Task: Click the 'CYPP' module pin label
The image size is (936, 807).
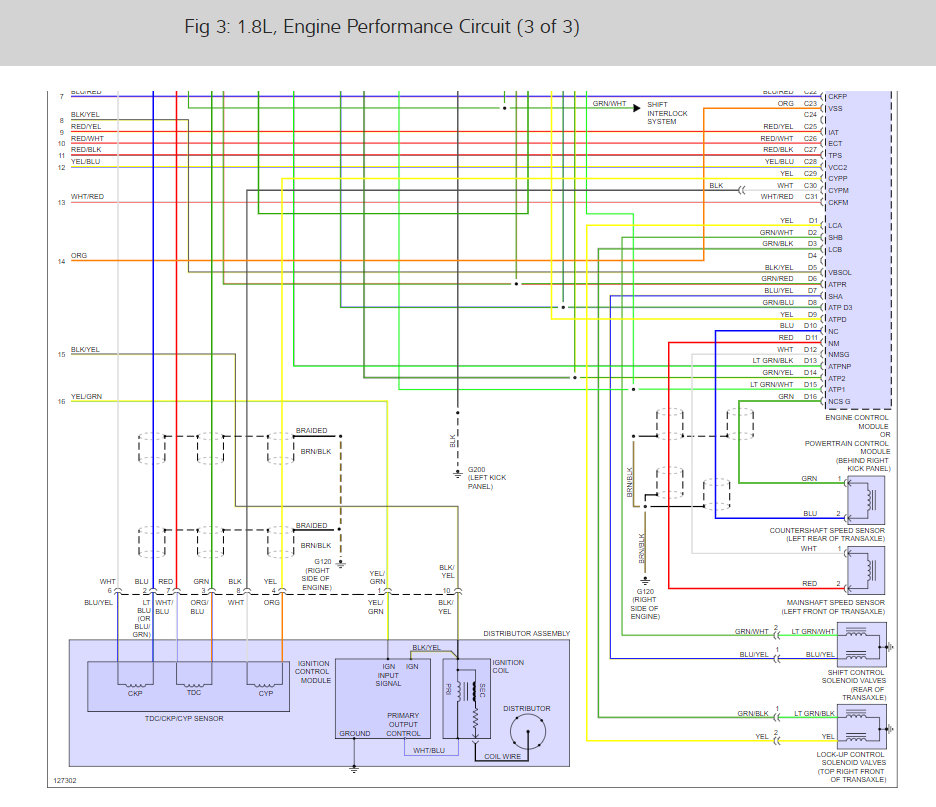Action: coord(838,178)
